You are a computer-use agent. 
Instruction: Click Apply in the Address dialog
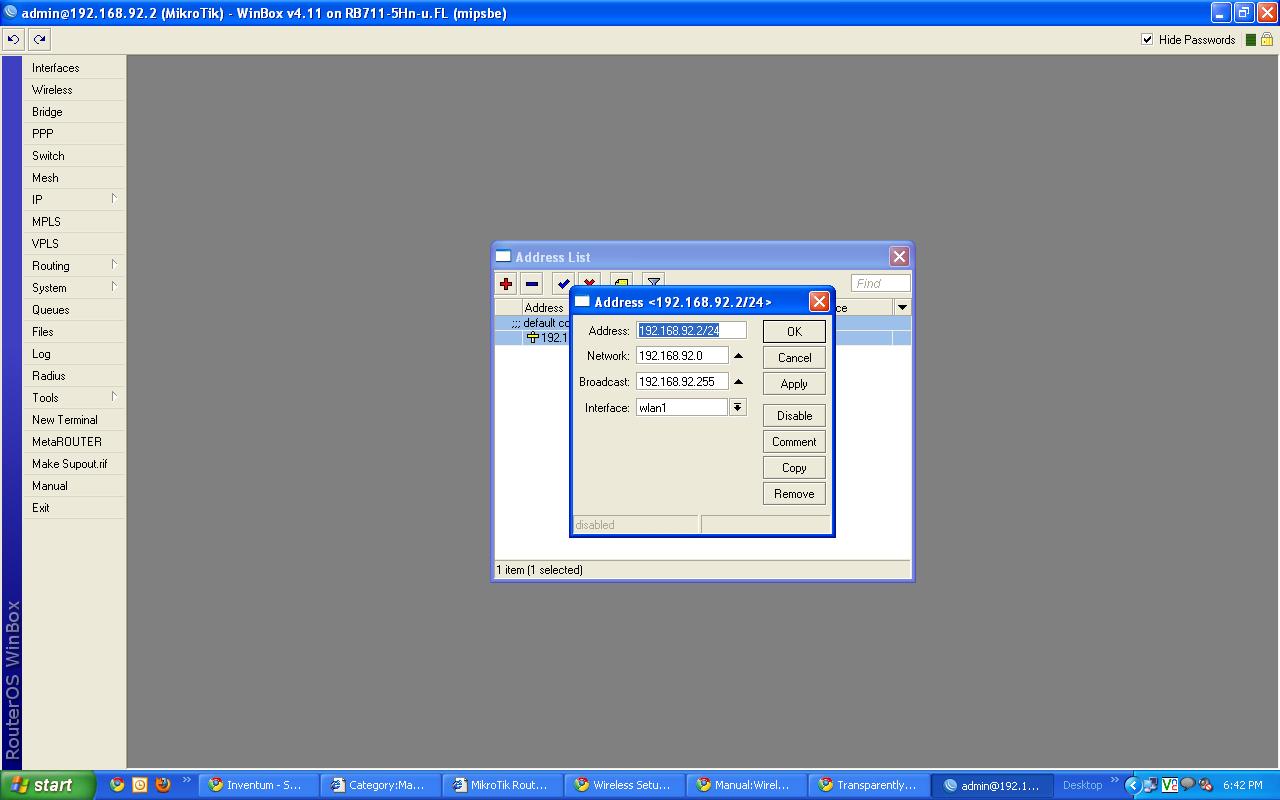coord(794,383)
